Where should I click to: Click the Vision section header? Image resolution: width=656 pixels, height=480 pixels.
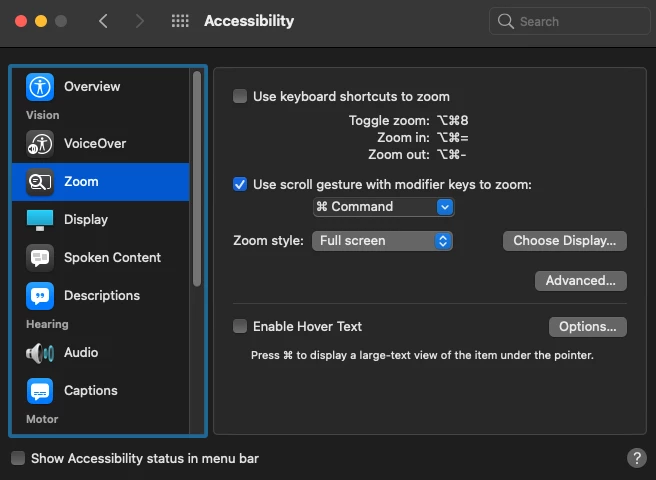42,115
